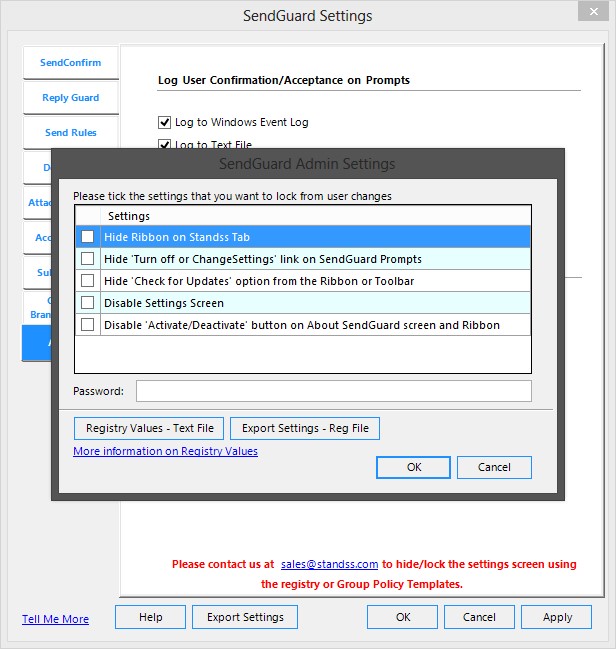Screen dimensions: 616x649
Task: Open More information on Registry Values link
Action: tap(166, 451)
